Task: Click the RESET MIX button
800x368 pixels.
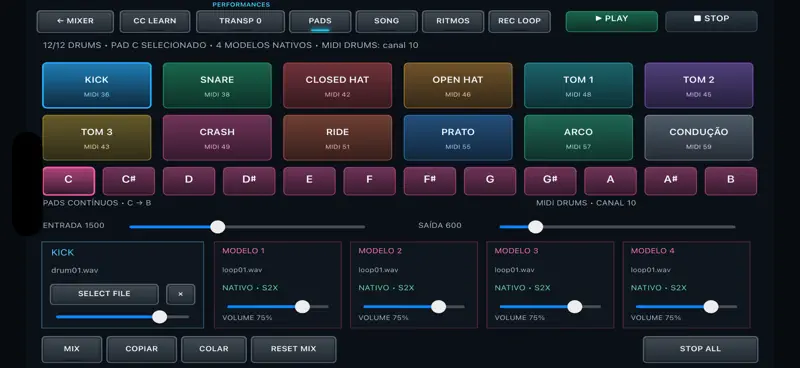Action: [x=293, y=349]
